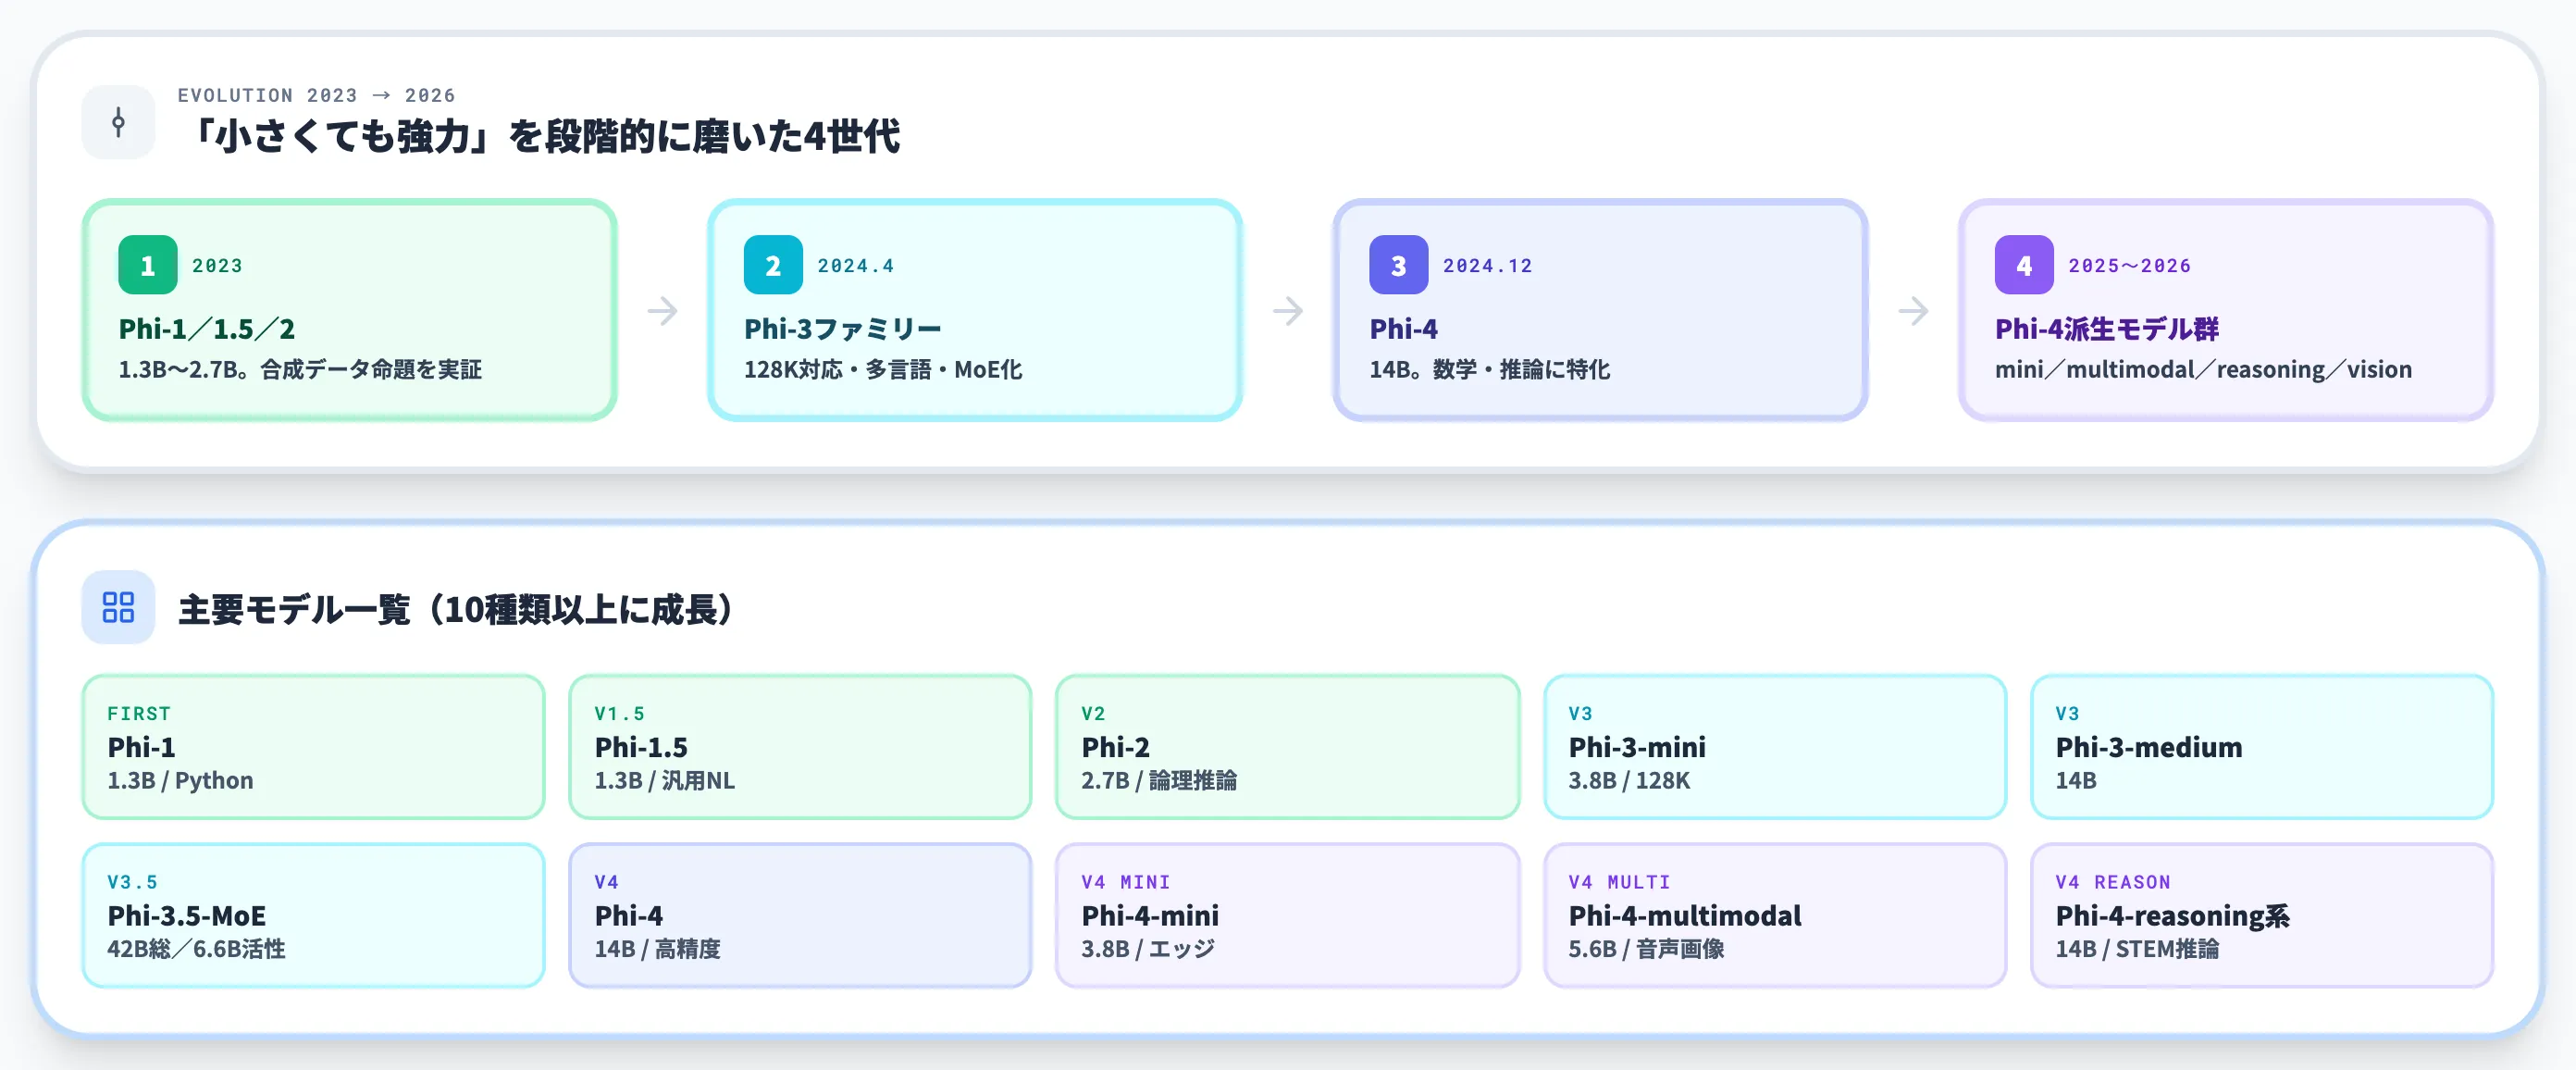Select the Phi-3-medium card
Screen dimensions: 2576x1070
tap(2262, 747)
